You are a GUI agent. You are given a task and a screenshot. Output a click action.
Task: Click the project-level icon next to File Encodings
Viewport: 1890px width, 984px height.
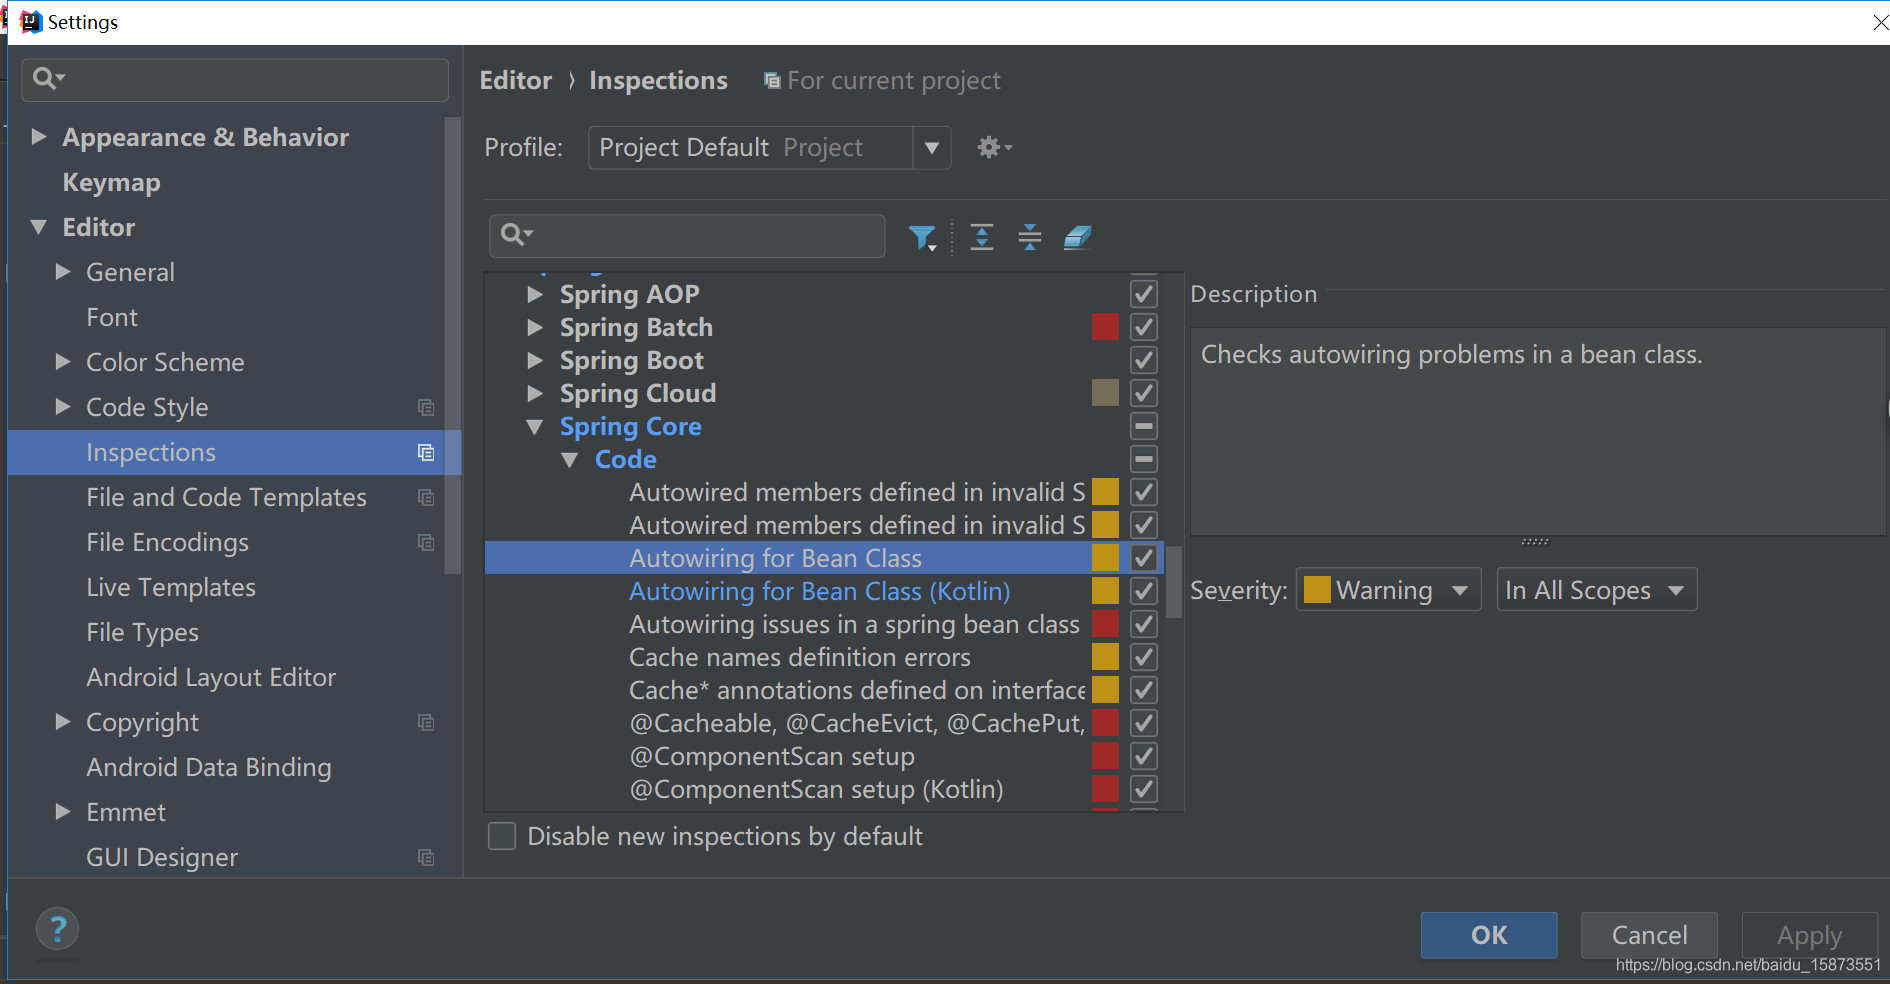point(426,542)
